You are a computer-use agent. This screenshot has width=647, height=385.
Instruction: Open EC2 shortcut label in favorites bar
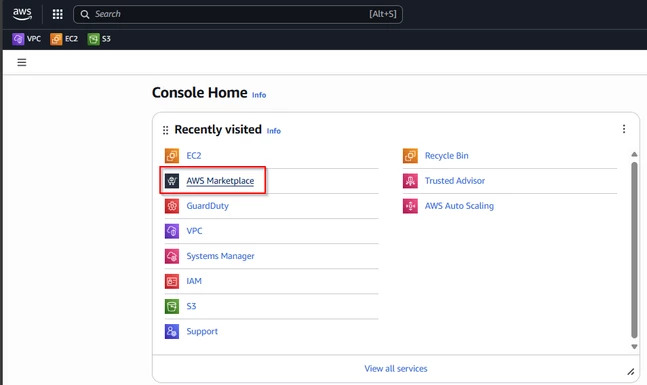coord(71,39)
